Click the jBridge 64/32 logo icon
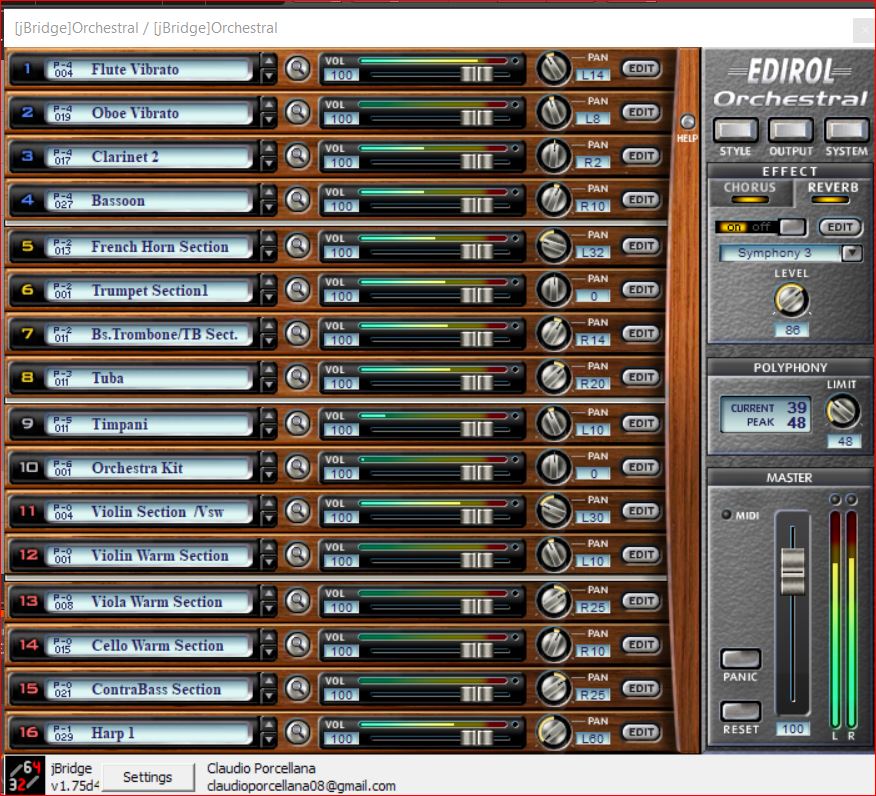This screenshot has height=796, width=876. [x=25, y=776]
